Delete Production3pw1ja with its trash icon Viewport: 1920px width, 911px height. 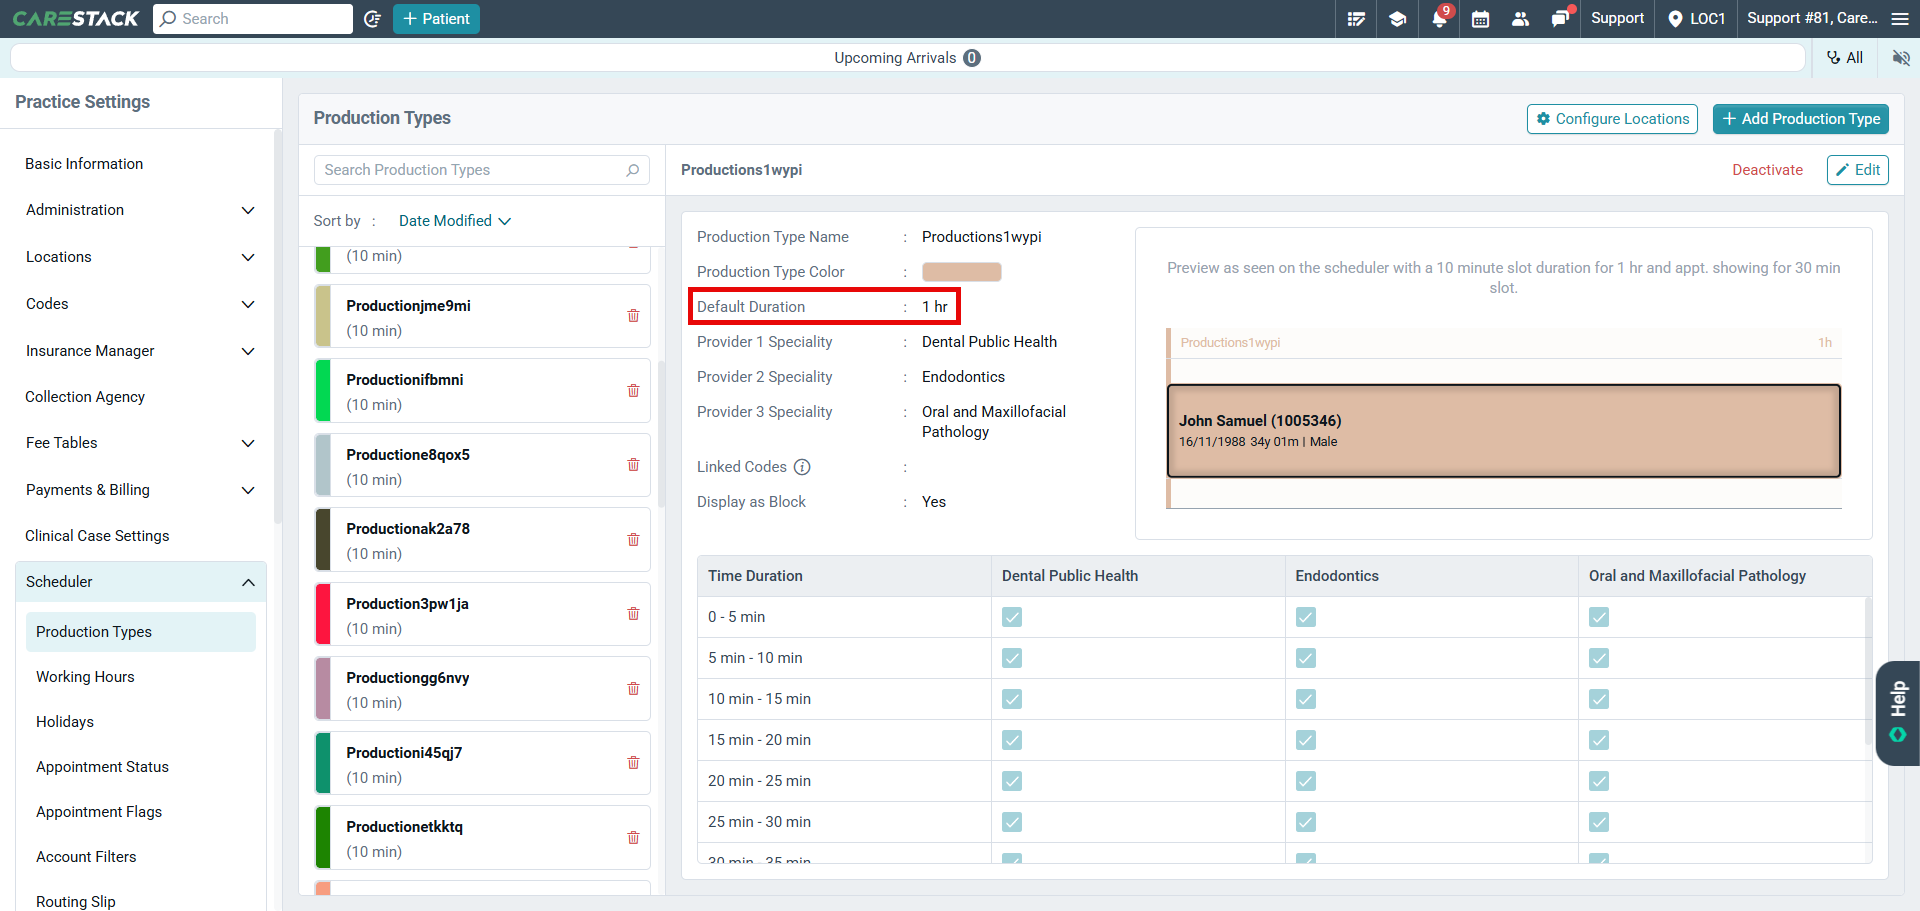tap(633, 614)
